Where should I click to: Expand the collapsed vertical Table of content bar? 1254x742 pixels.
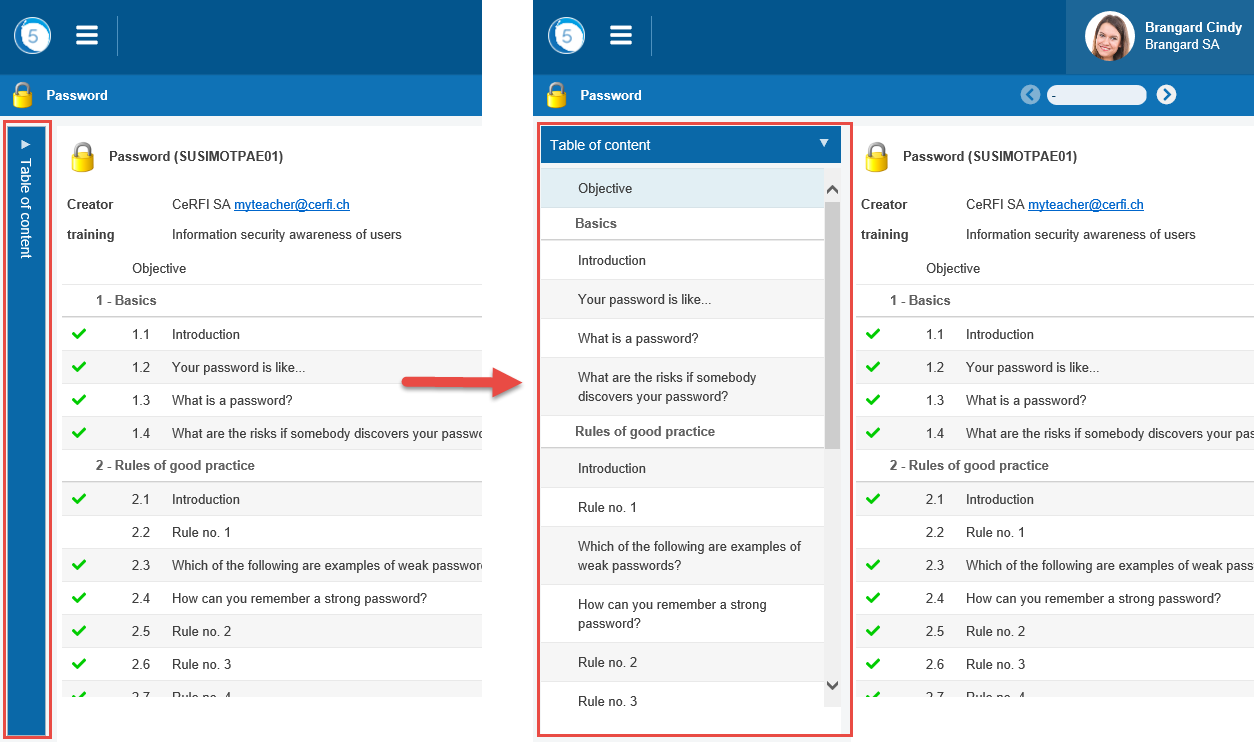coord(26,430)
